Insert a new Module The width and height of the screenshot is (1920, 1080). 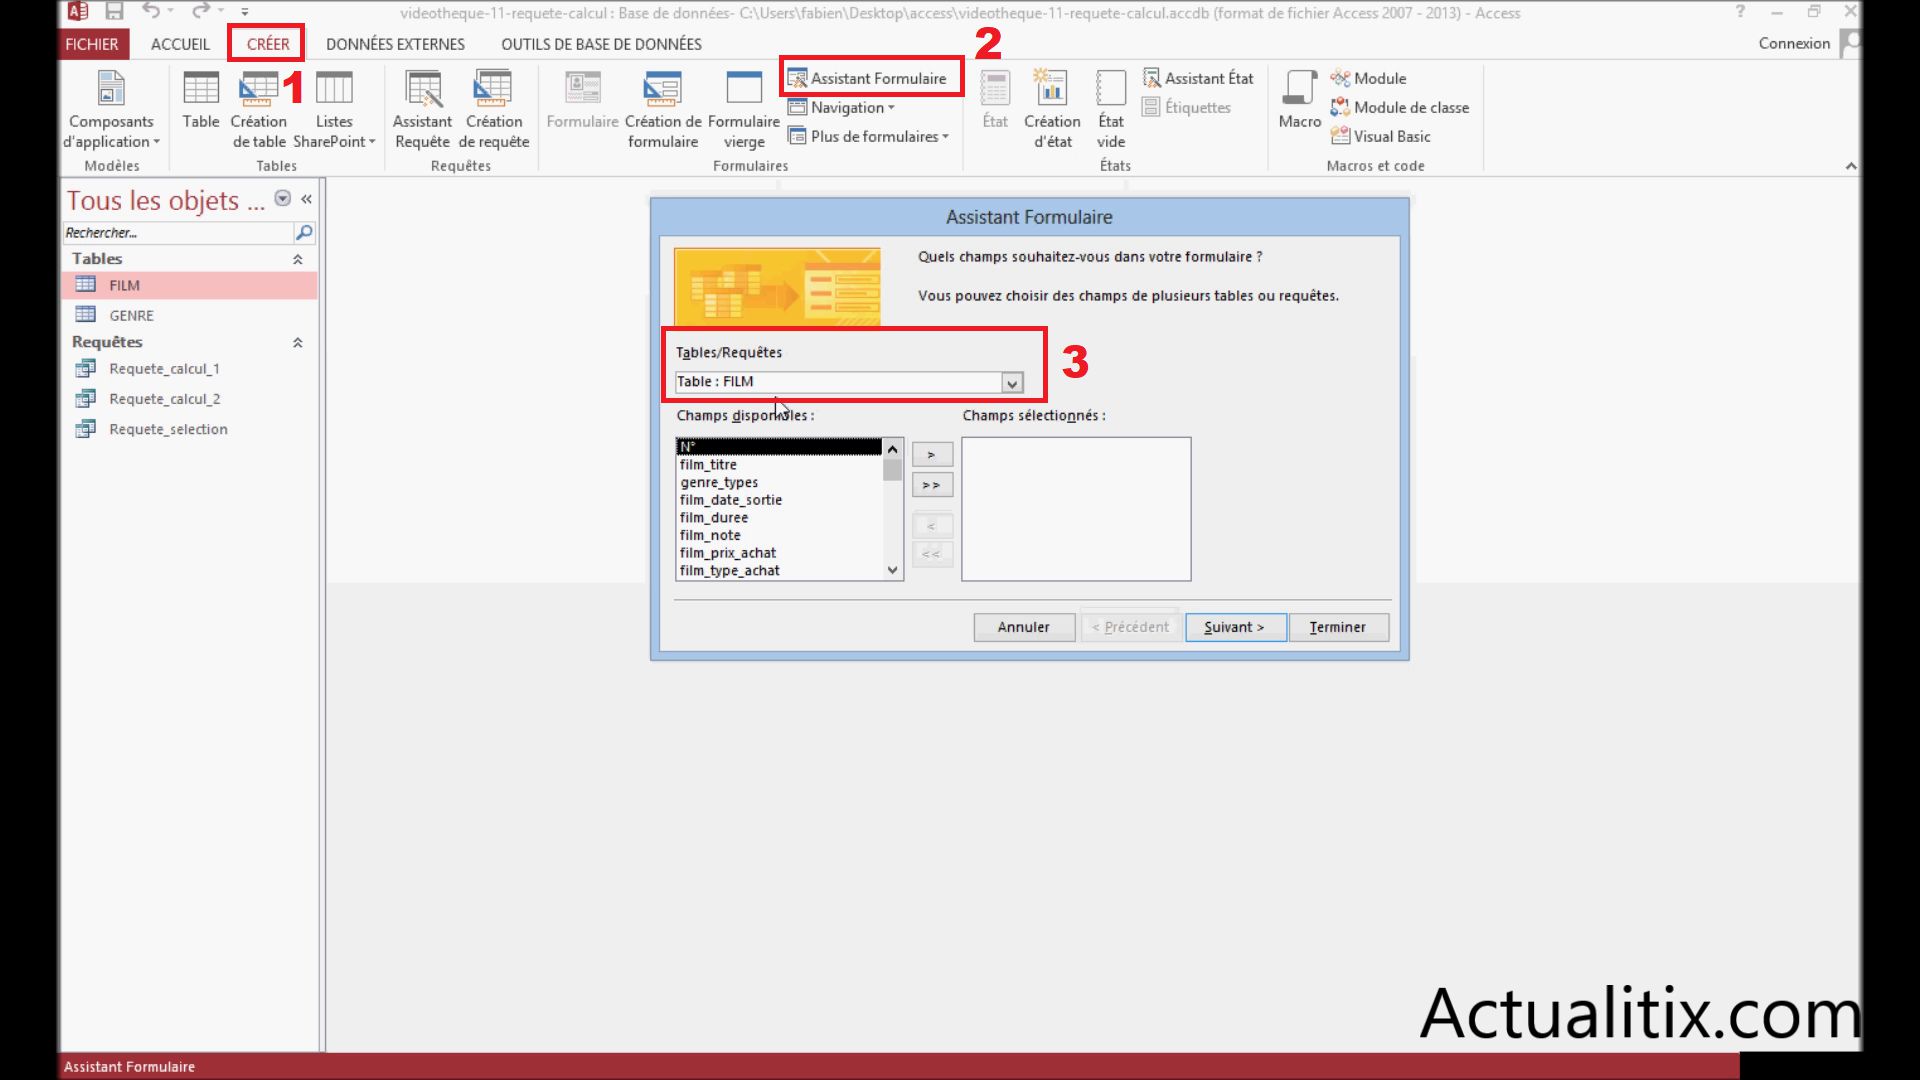pyautogui.click(x=1368, y=78)
